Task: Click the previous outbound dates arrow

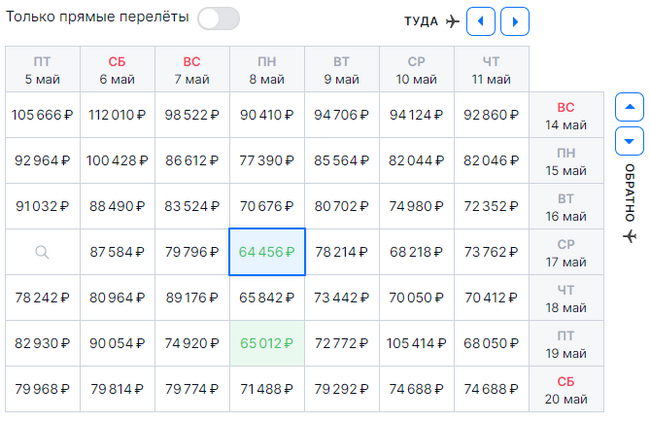Action: tap(482, 21)
